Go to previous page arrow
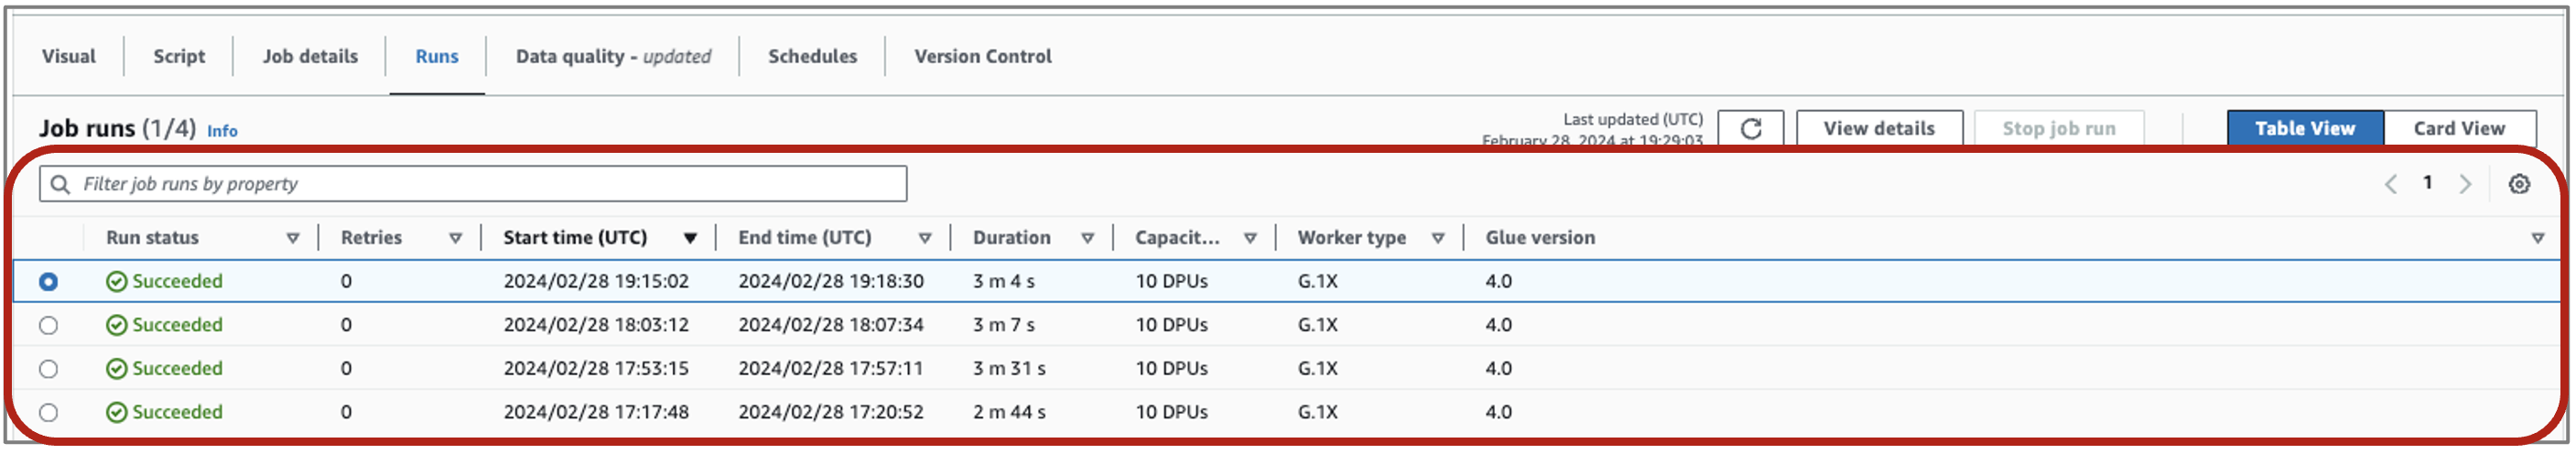 click(2390, 184)
